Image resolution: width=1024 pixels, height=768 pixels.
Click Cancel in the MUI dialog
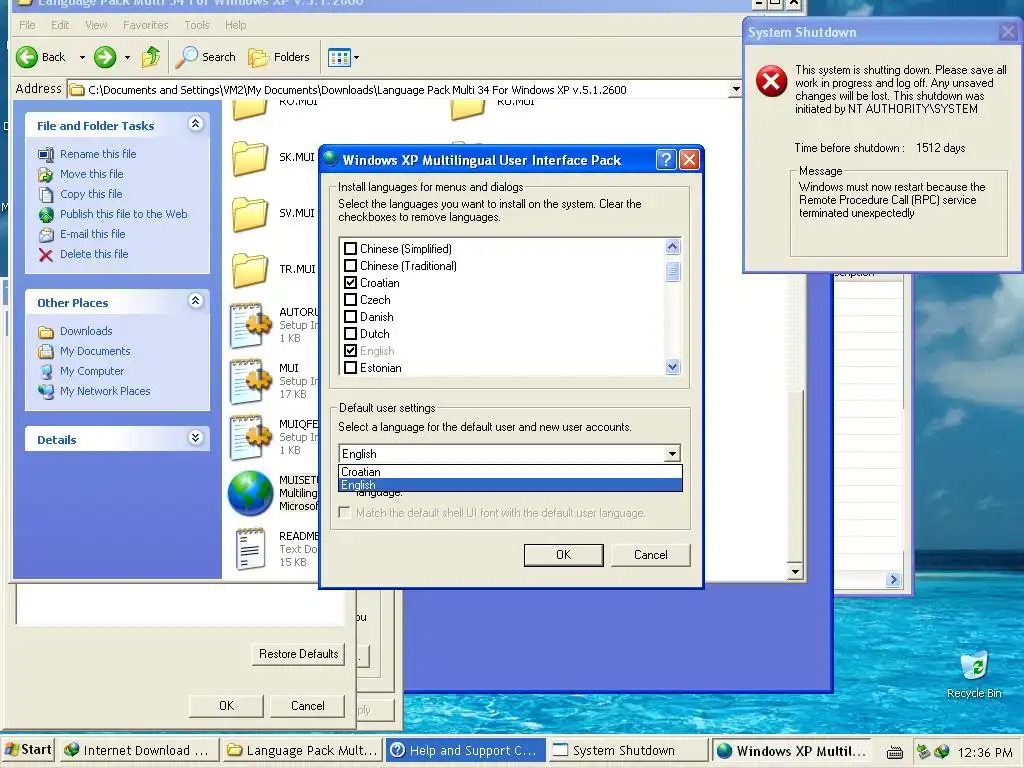(x=651, y=555)
